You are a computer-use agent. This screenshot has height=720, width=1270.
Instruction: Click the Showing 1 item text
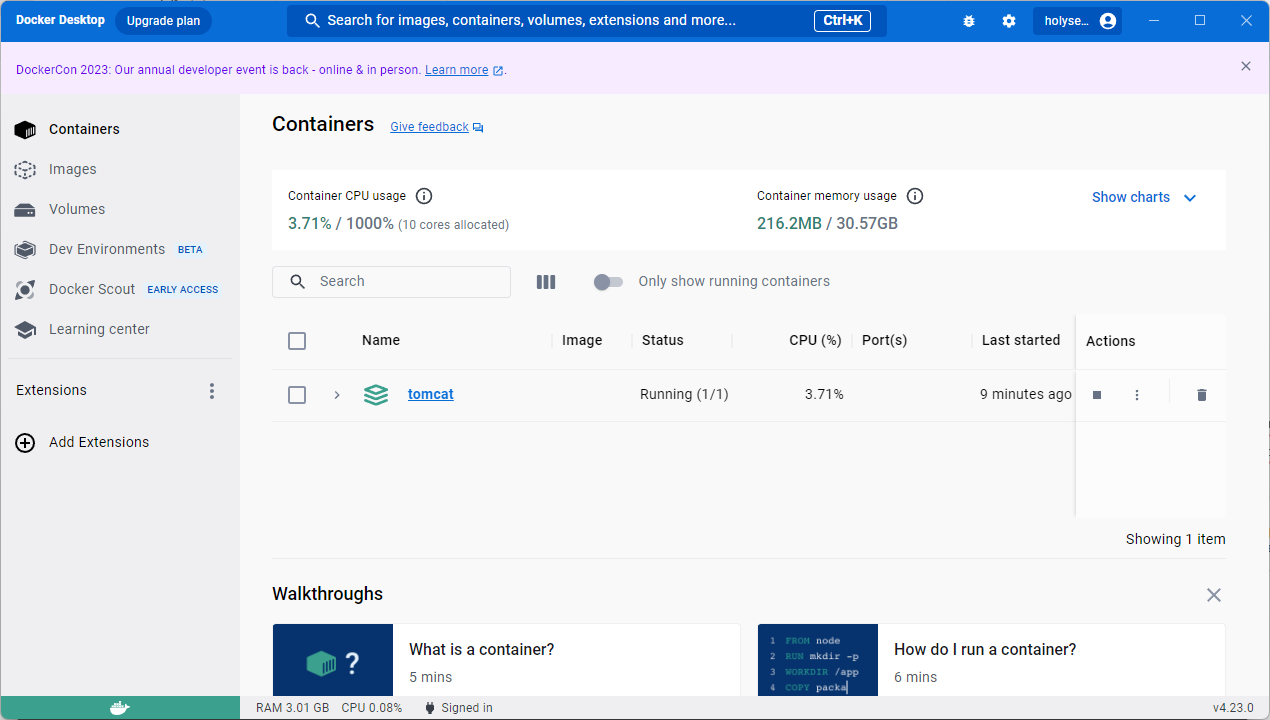[x=1175, y=539]
